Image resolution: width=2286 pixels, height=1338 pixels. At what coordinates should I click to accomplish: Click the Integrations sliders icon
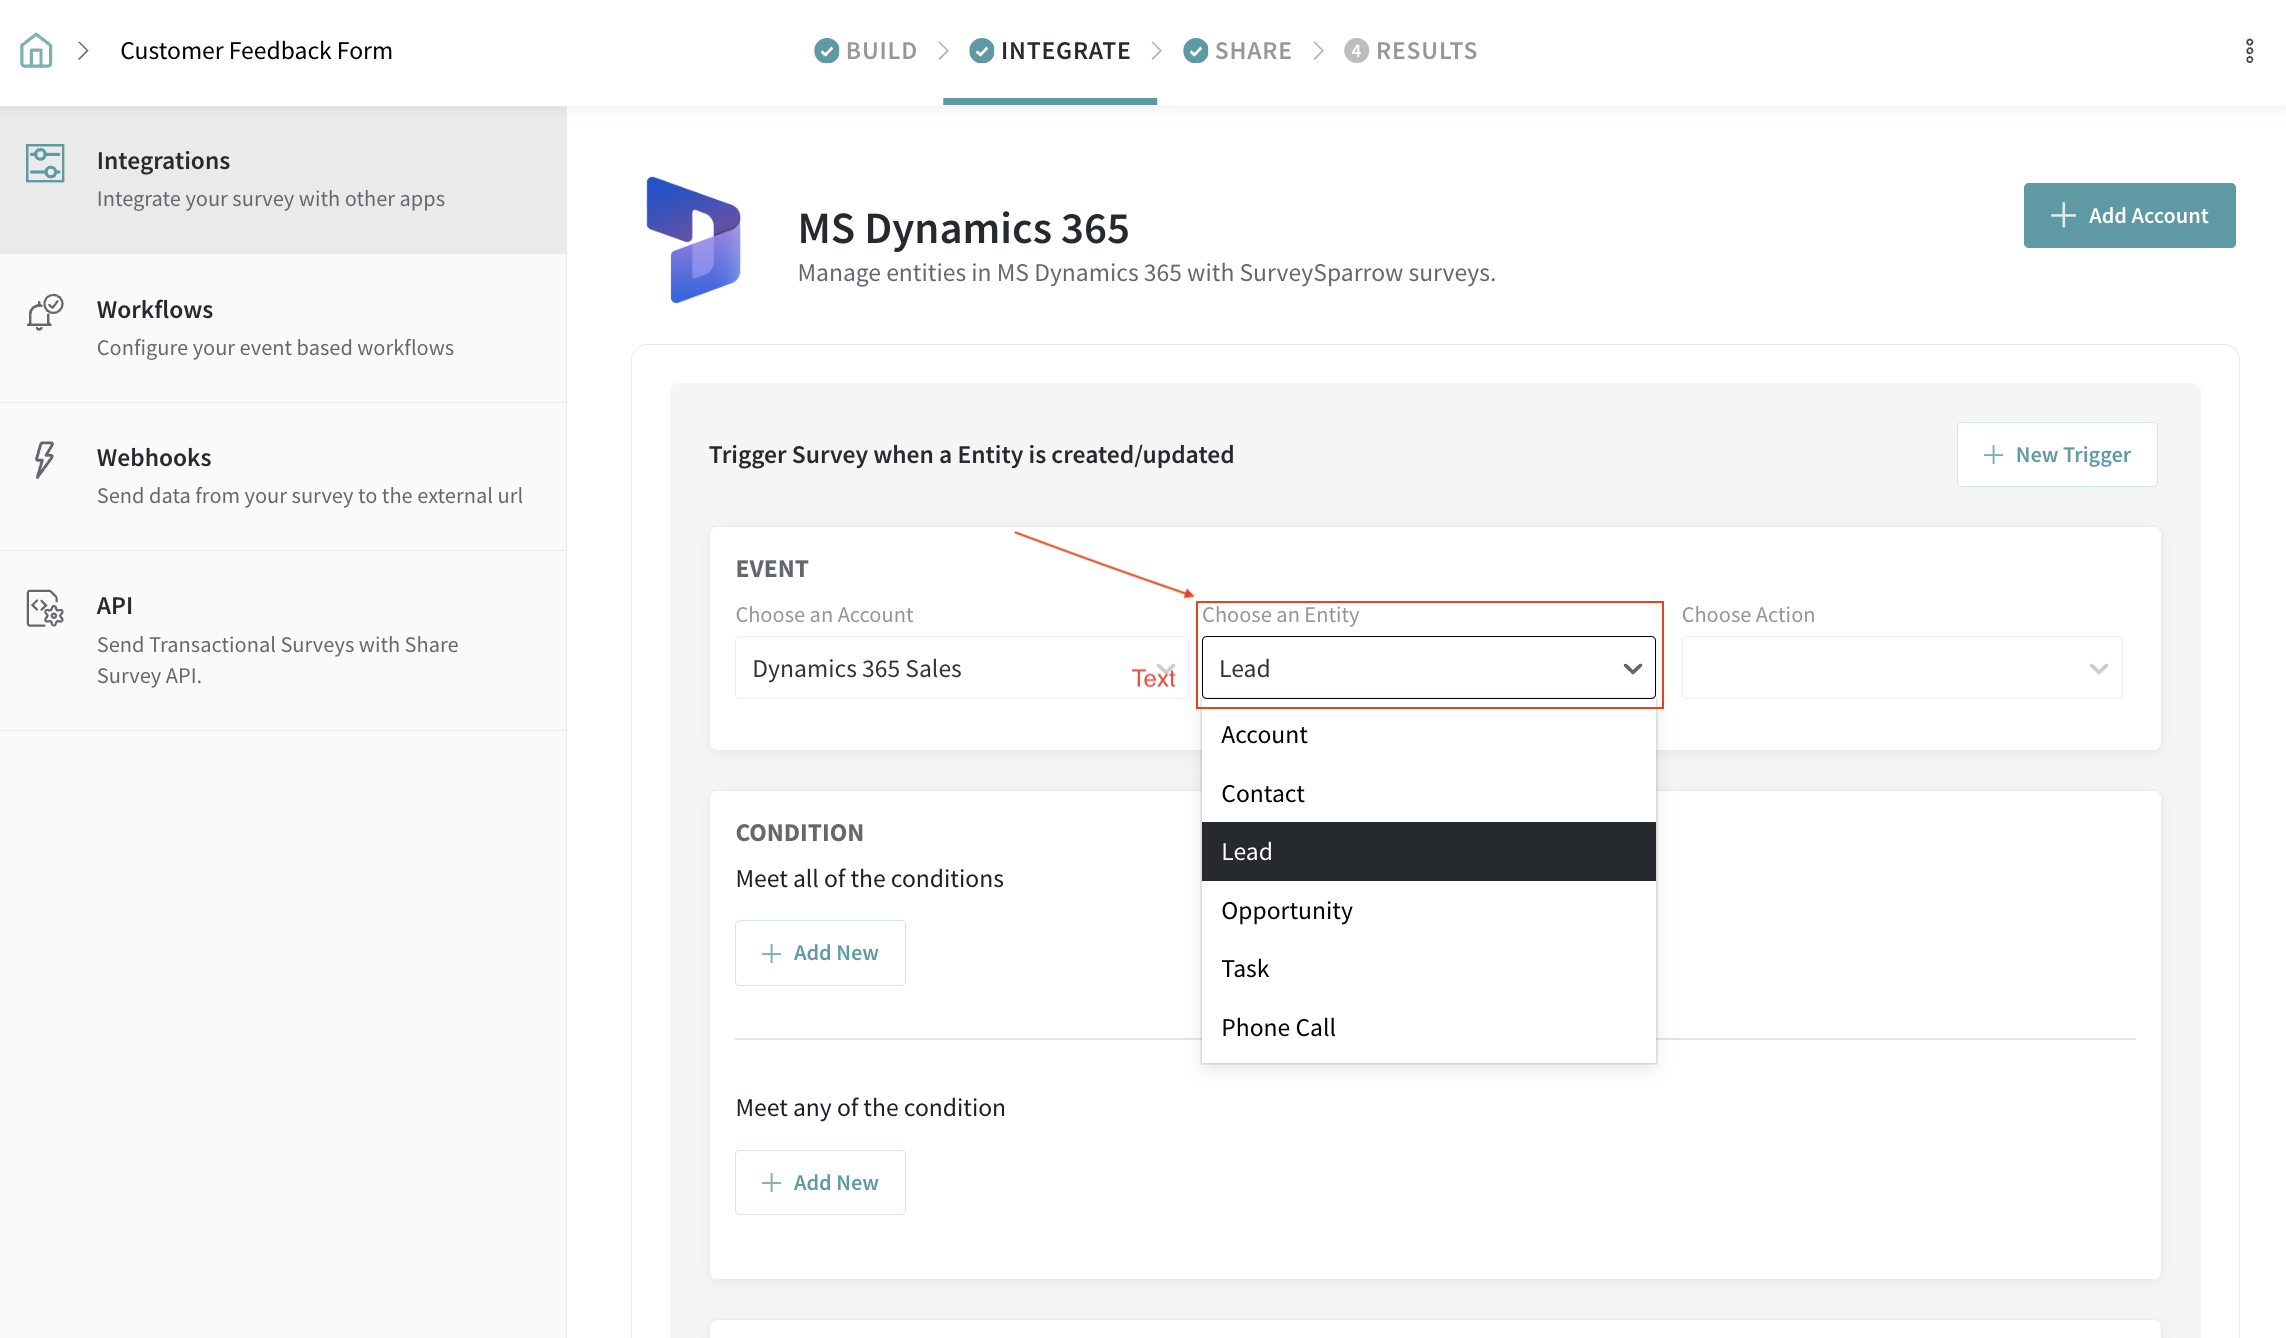point(45,163)
